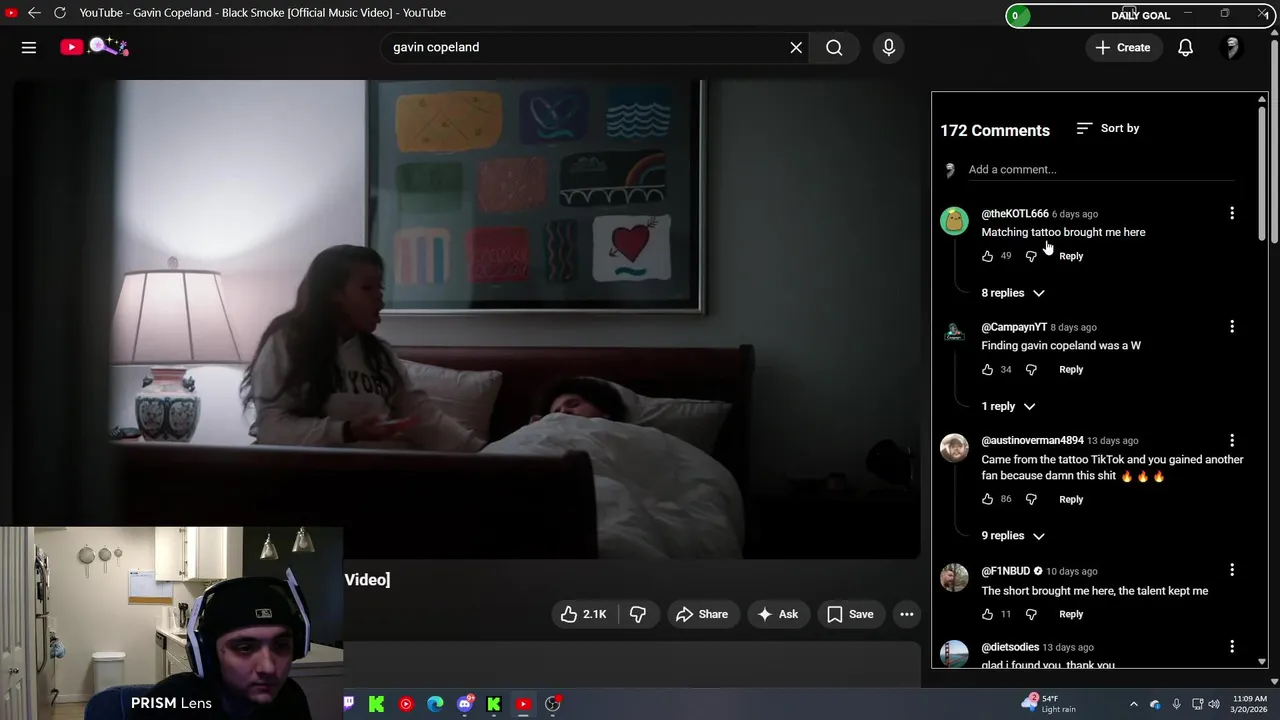Like austinoverman4894's comment
1280x720 pixels.
(x=987, y=499)
